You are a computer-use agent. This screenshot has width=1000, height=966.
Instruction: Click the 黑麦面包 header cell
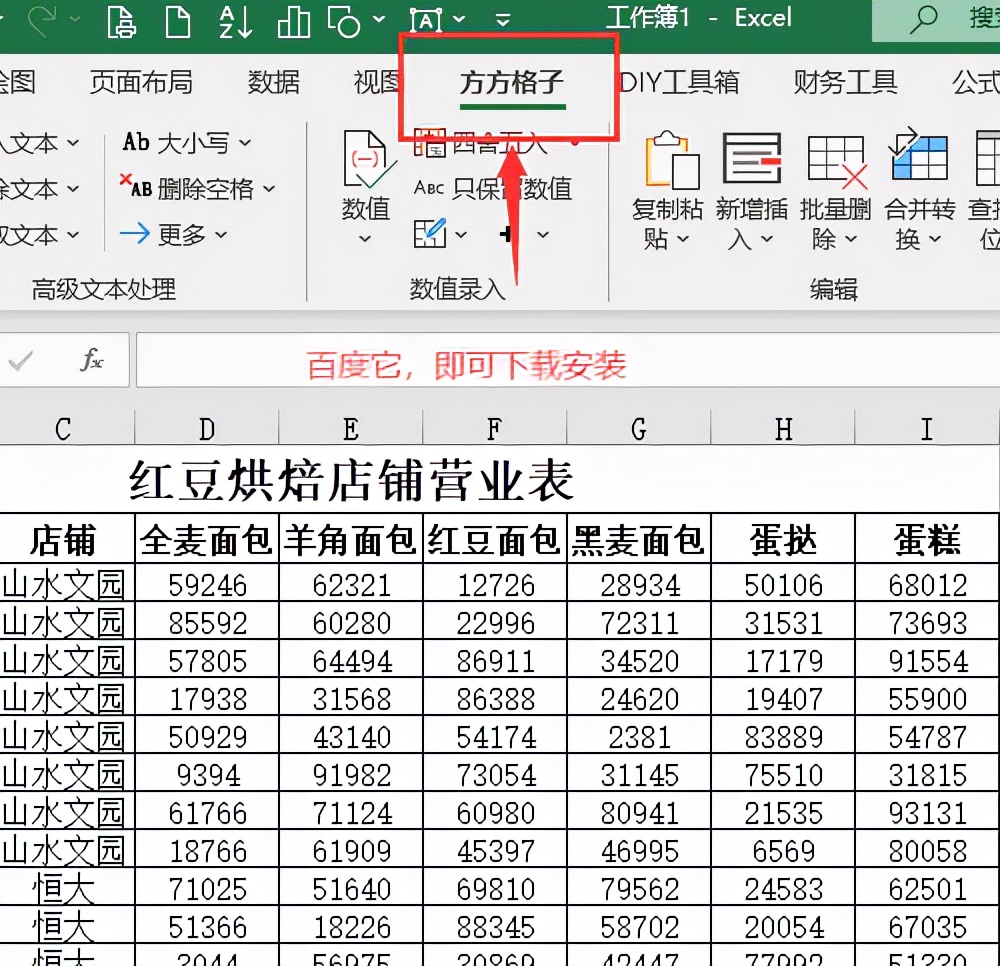(639, 539)
